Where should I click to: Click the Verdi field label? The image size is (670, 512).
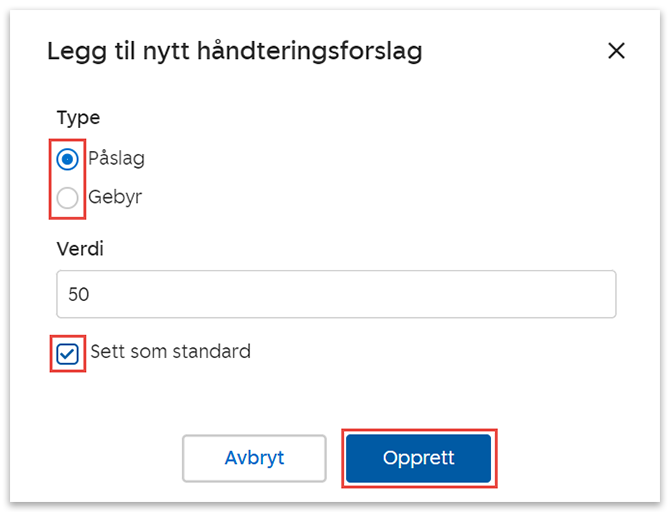click(x=80, y=248)
